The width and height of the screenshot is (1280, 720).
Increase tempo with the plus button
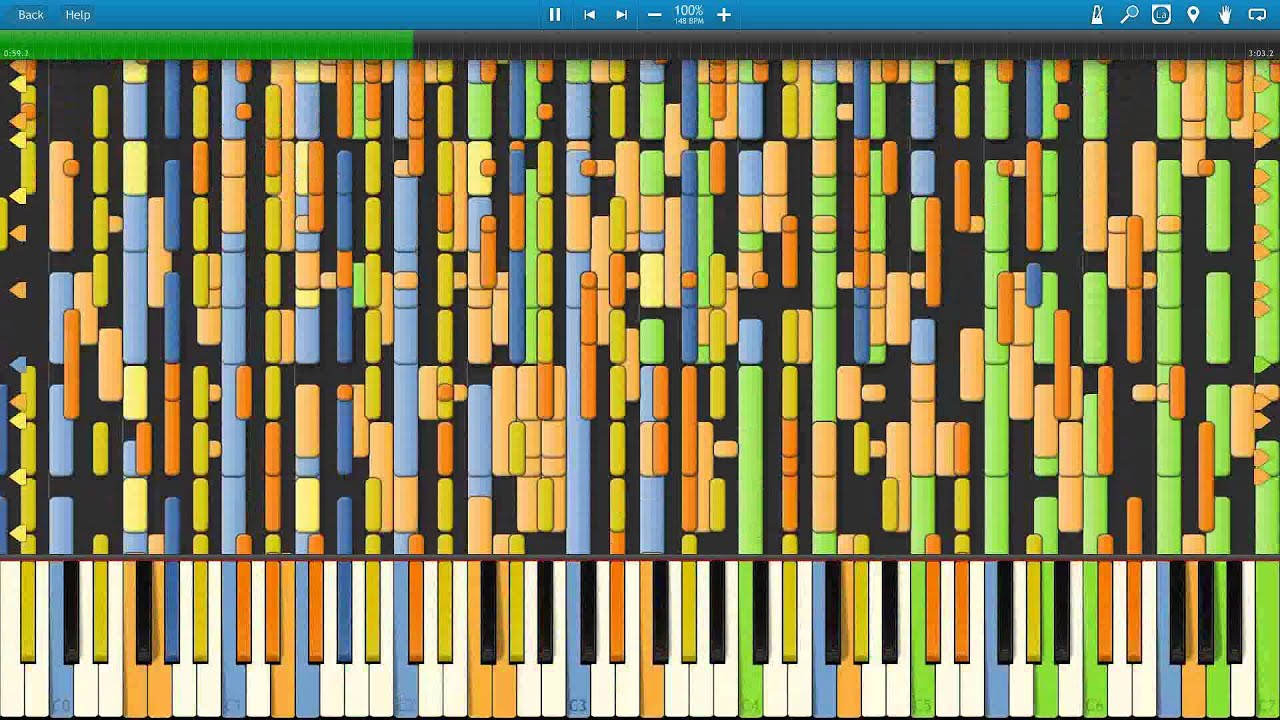[x=724, y=14]
